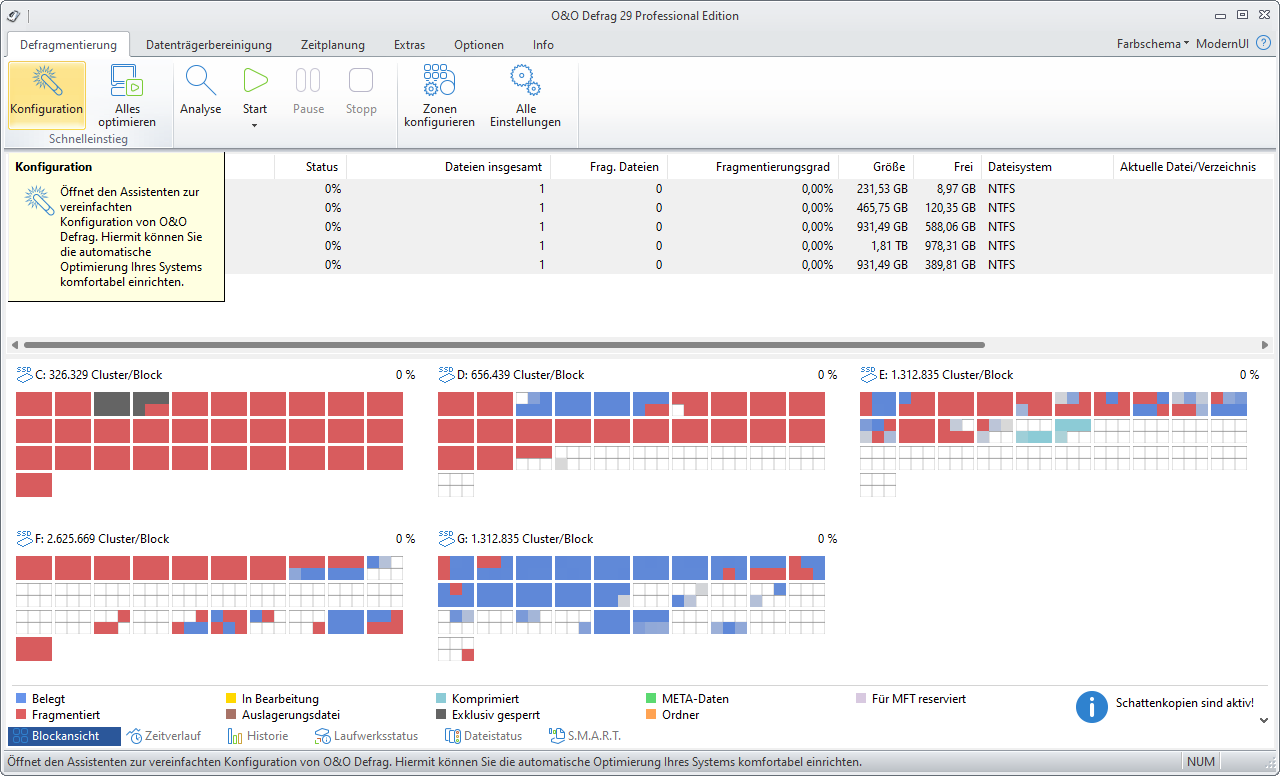1280x776 pixels.
Task: Sort by the Frei column header
Action: (947, 167)
